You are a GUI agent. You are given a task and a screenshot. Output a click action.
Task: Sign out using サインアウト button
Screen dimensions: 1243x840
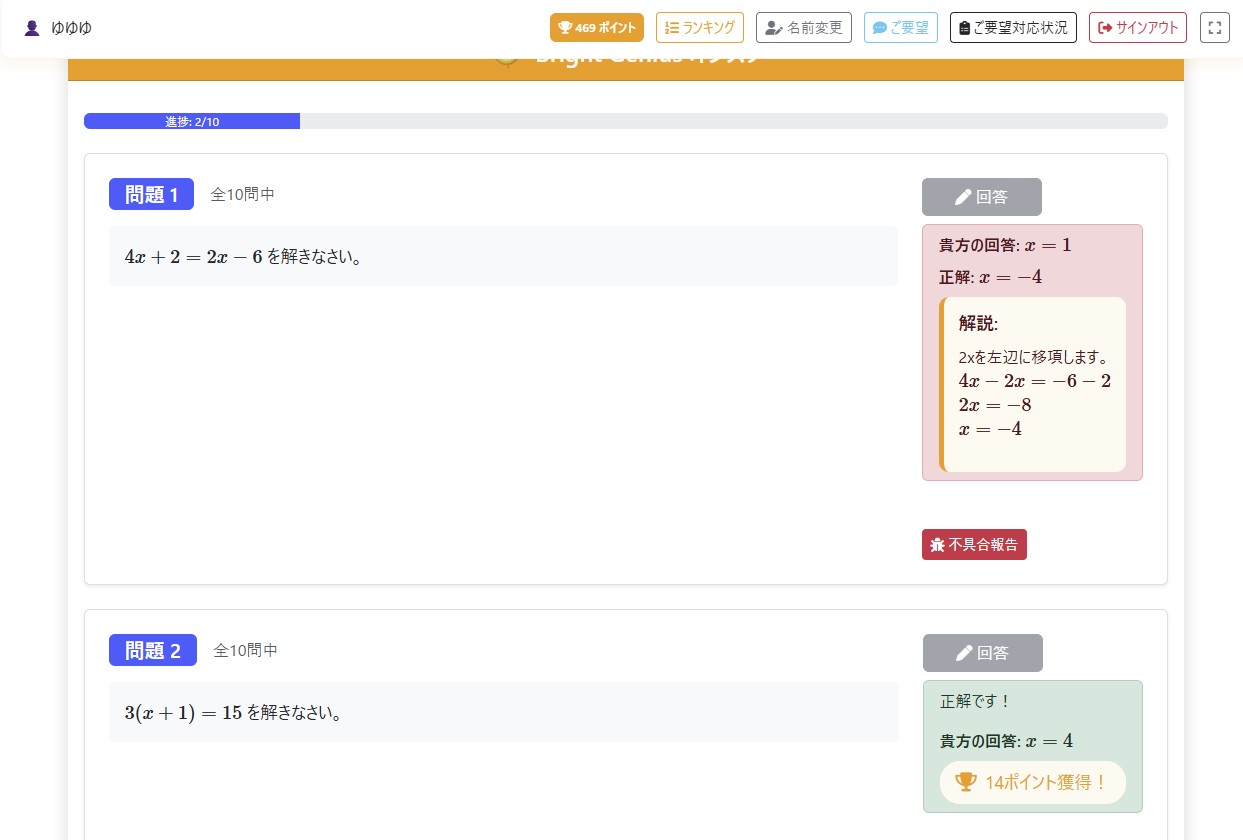tap(1137, 28)
